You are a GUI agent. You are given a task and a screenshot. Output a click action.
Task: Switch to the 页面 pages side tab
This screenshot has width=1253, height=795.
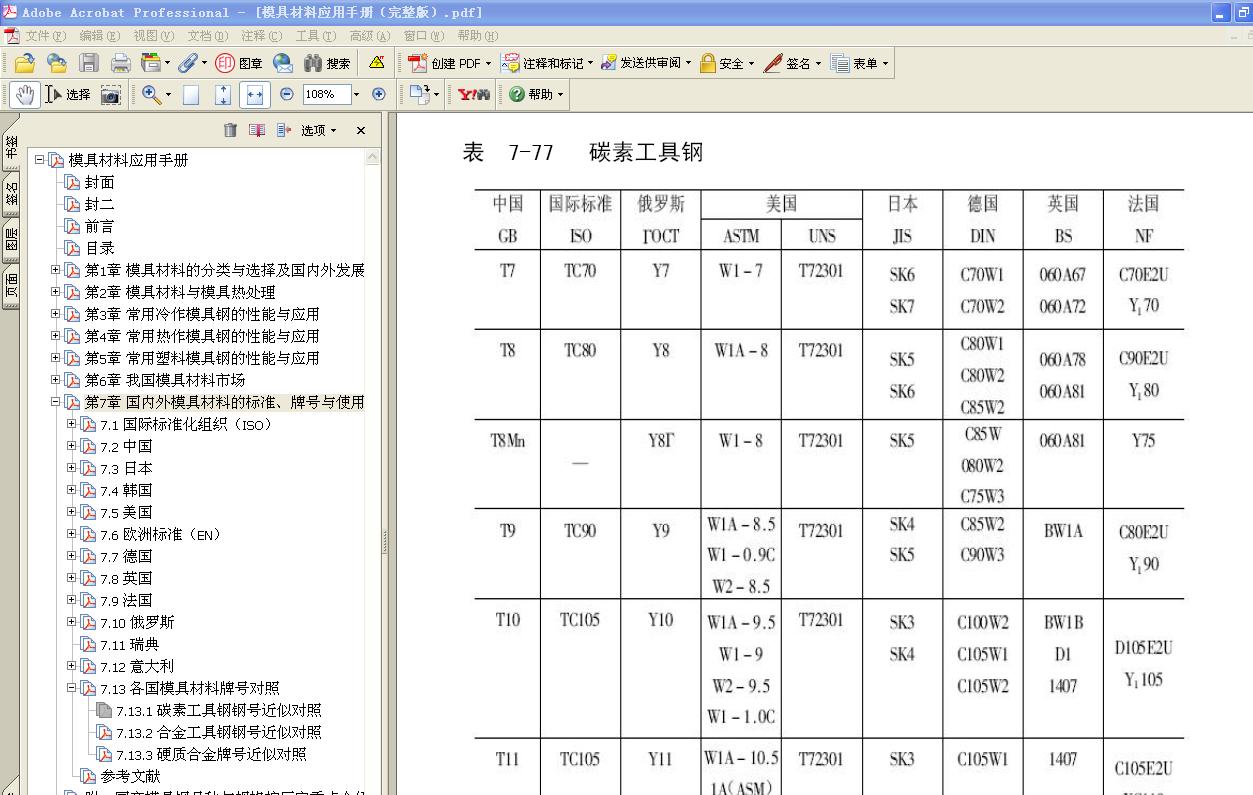[11, 286]
